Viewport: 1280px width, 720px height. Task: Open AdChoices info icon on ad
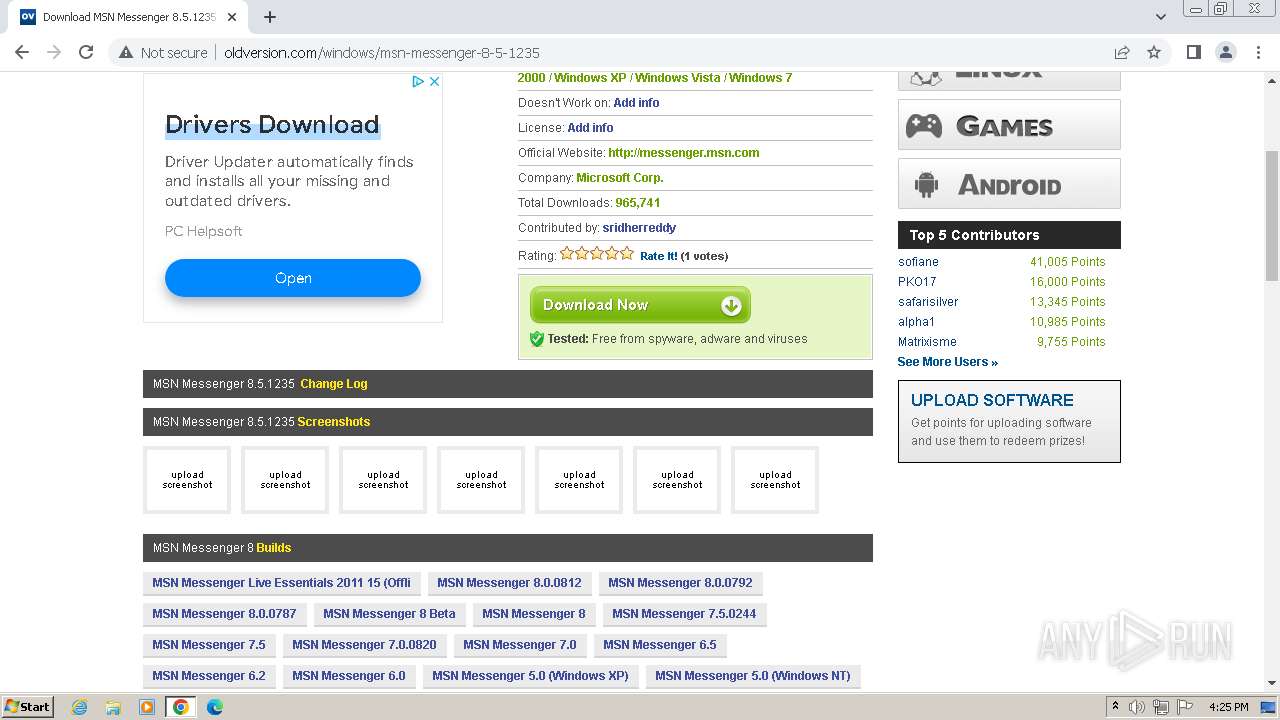tap(419, 82)
